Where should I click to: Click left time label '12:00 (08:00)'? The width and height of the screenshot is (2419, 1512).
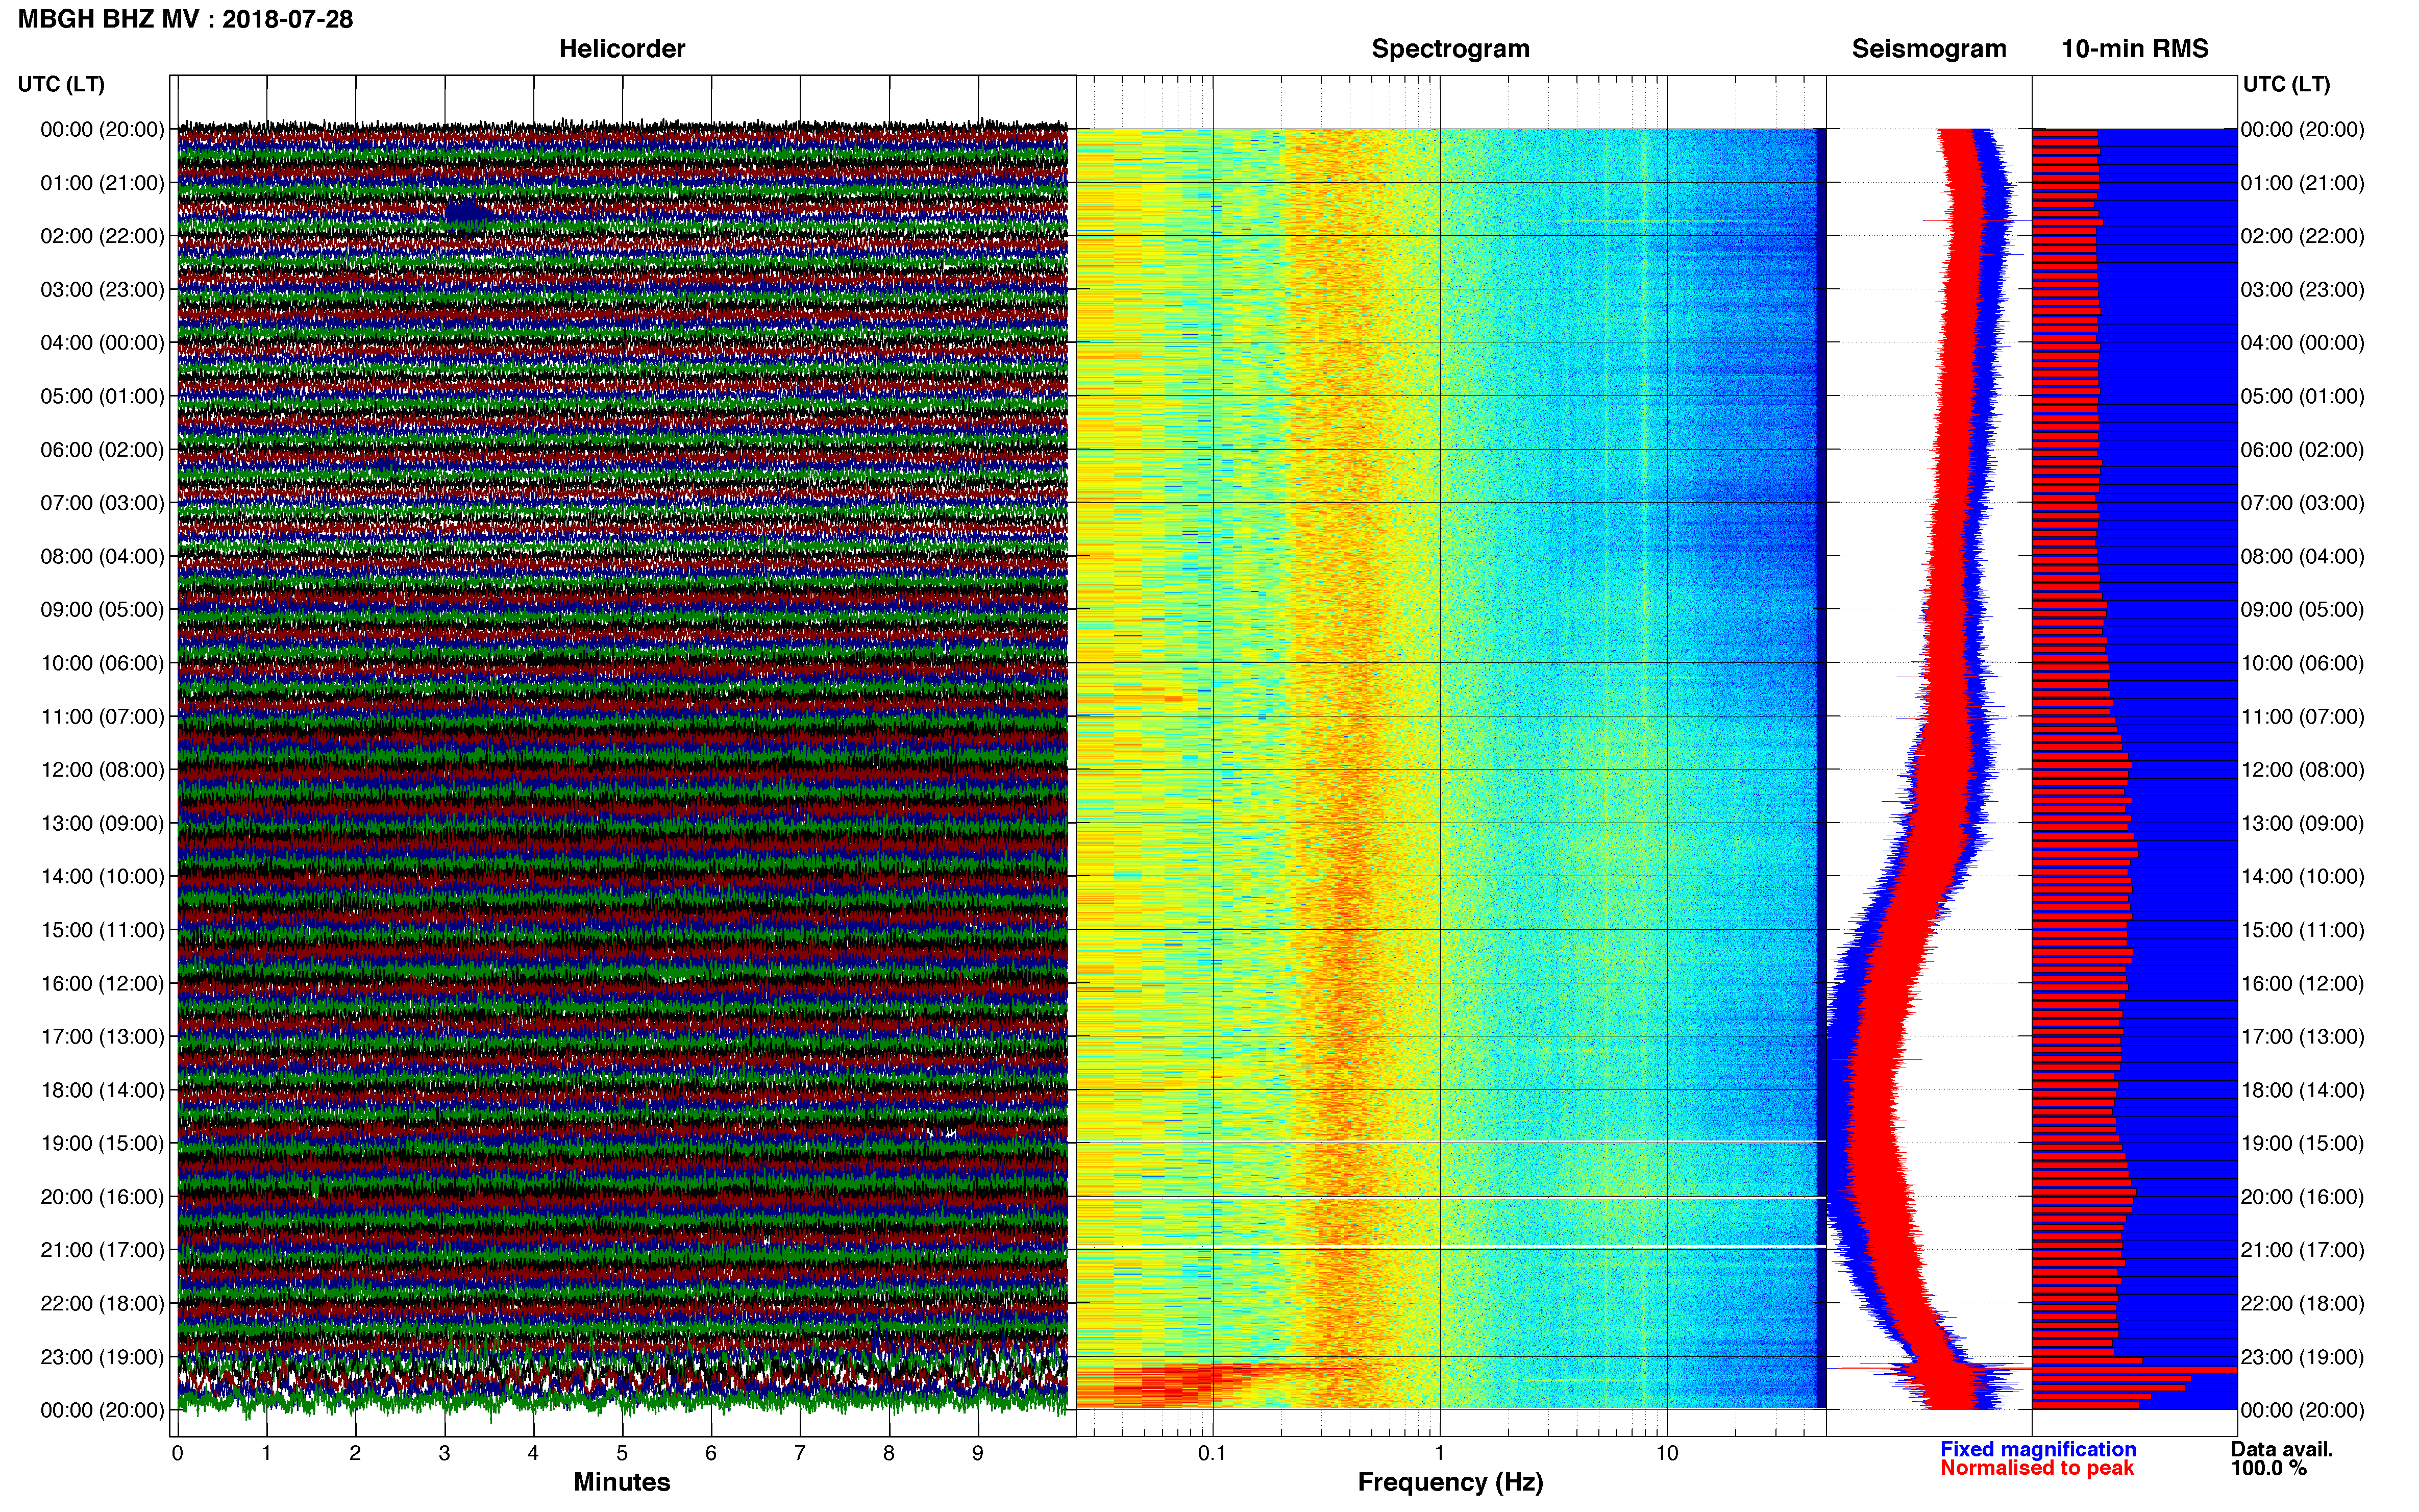pos(102,770)
